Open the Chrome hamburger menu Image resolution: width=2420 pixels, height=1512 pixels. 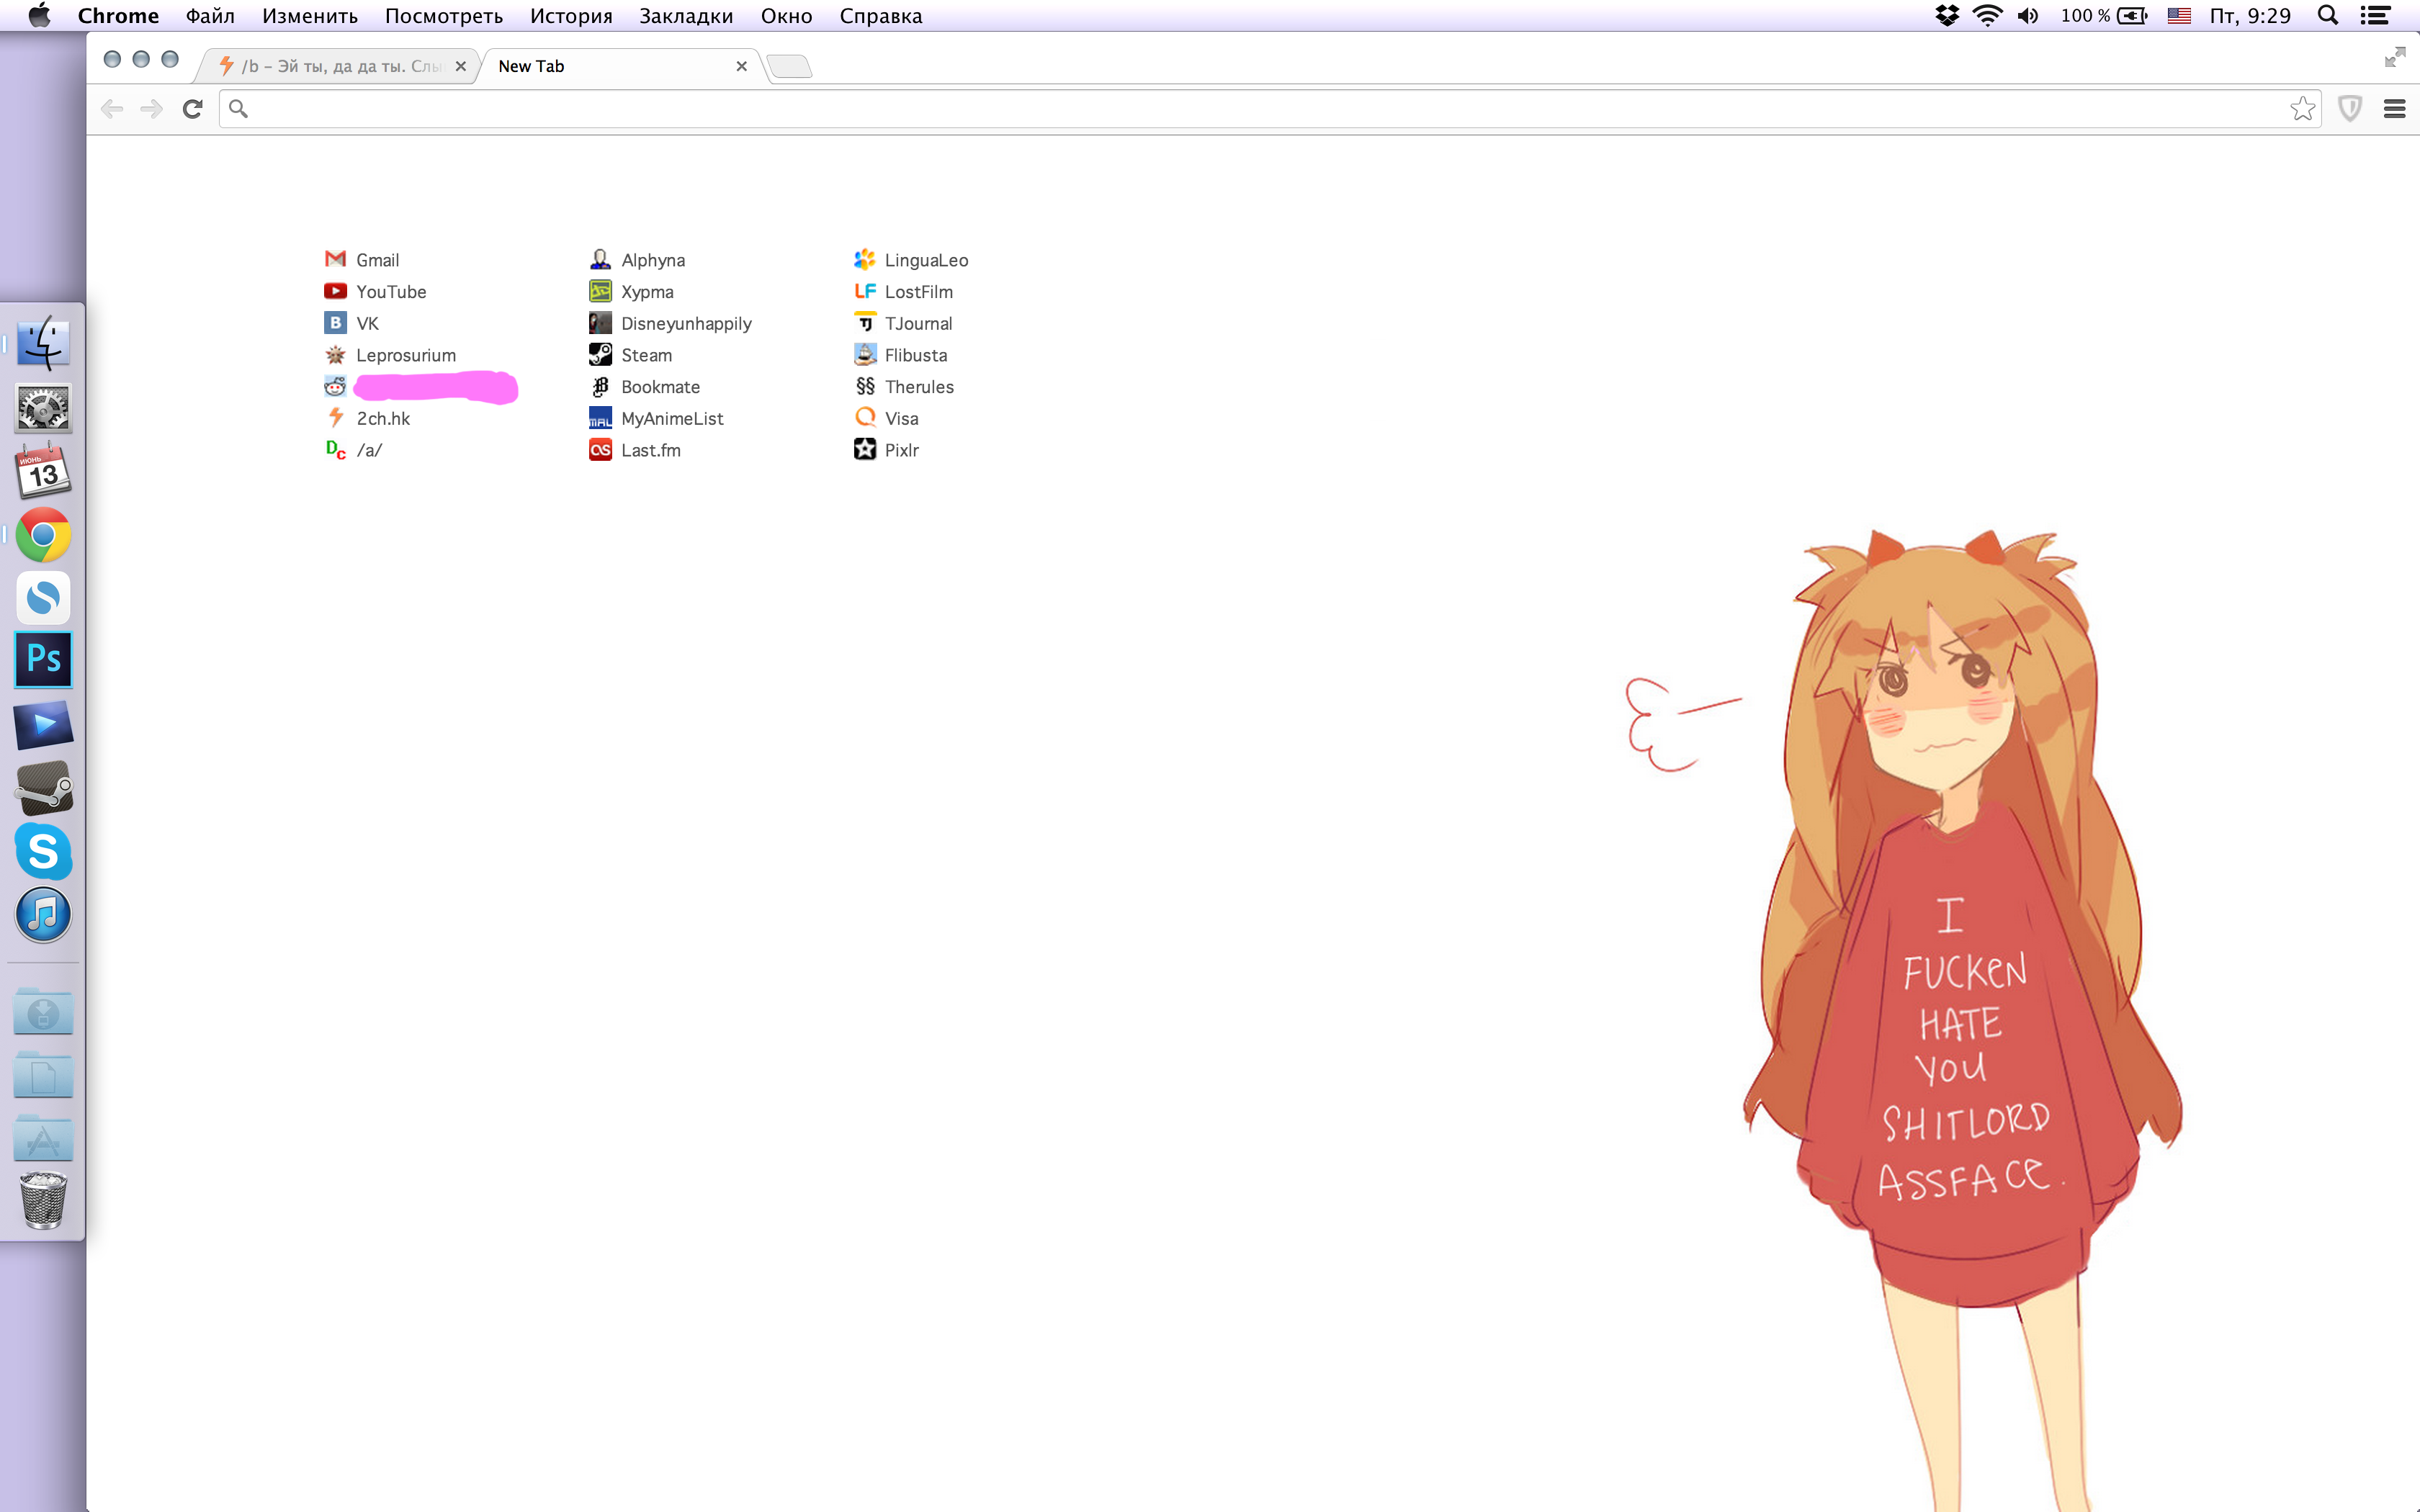2394,109
